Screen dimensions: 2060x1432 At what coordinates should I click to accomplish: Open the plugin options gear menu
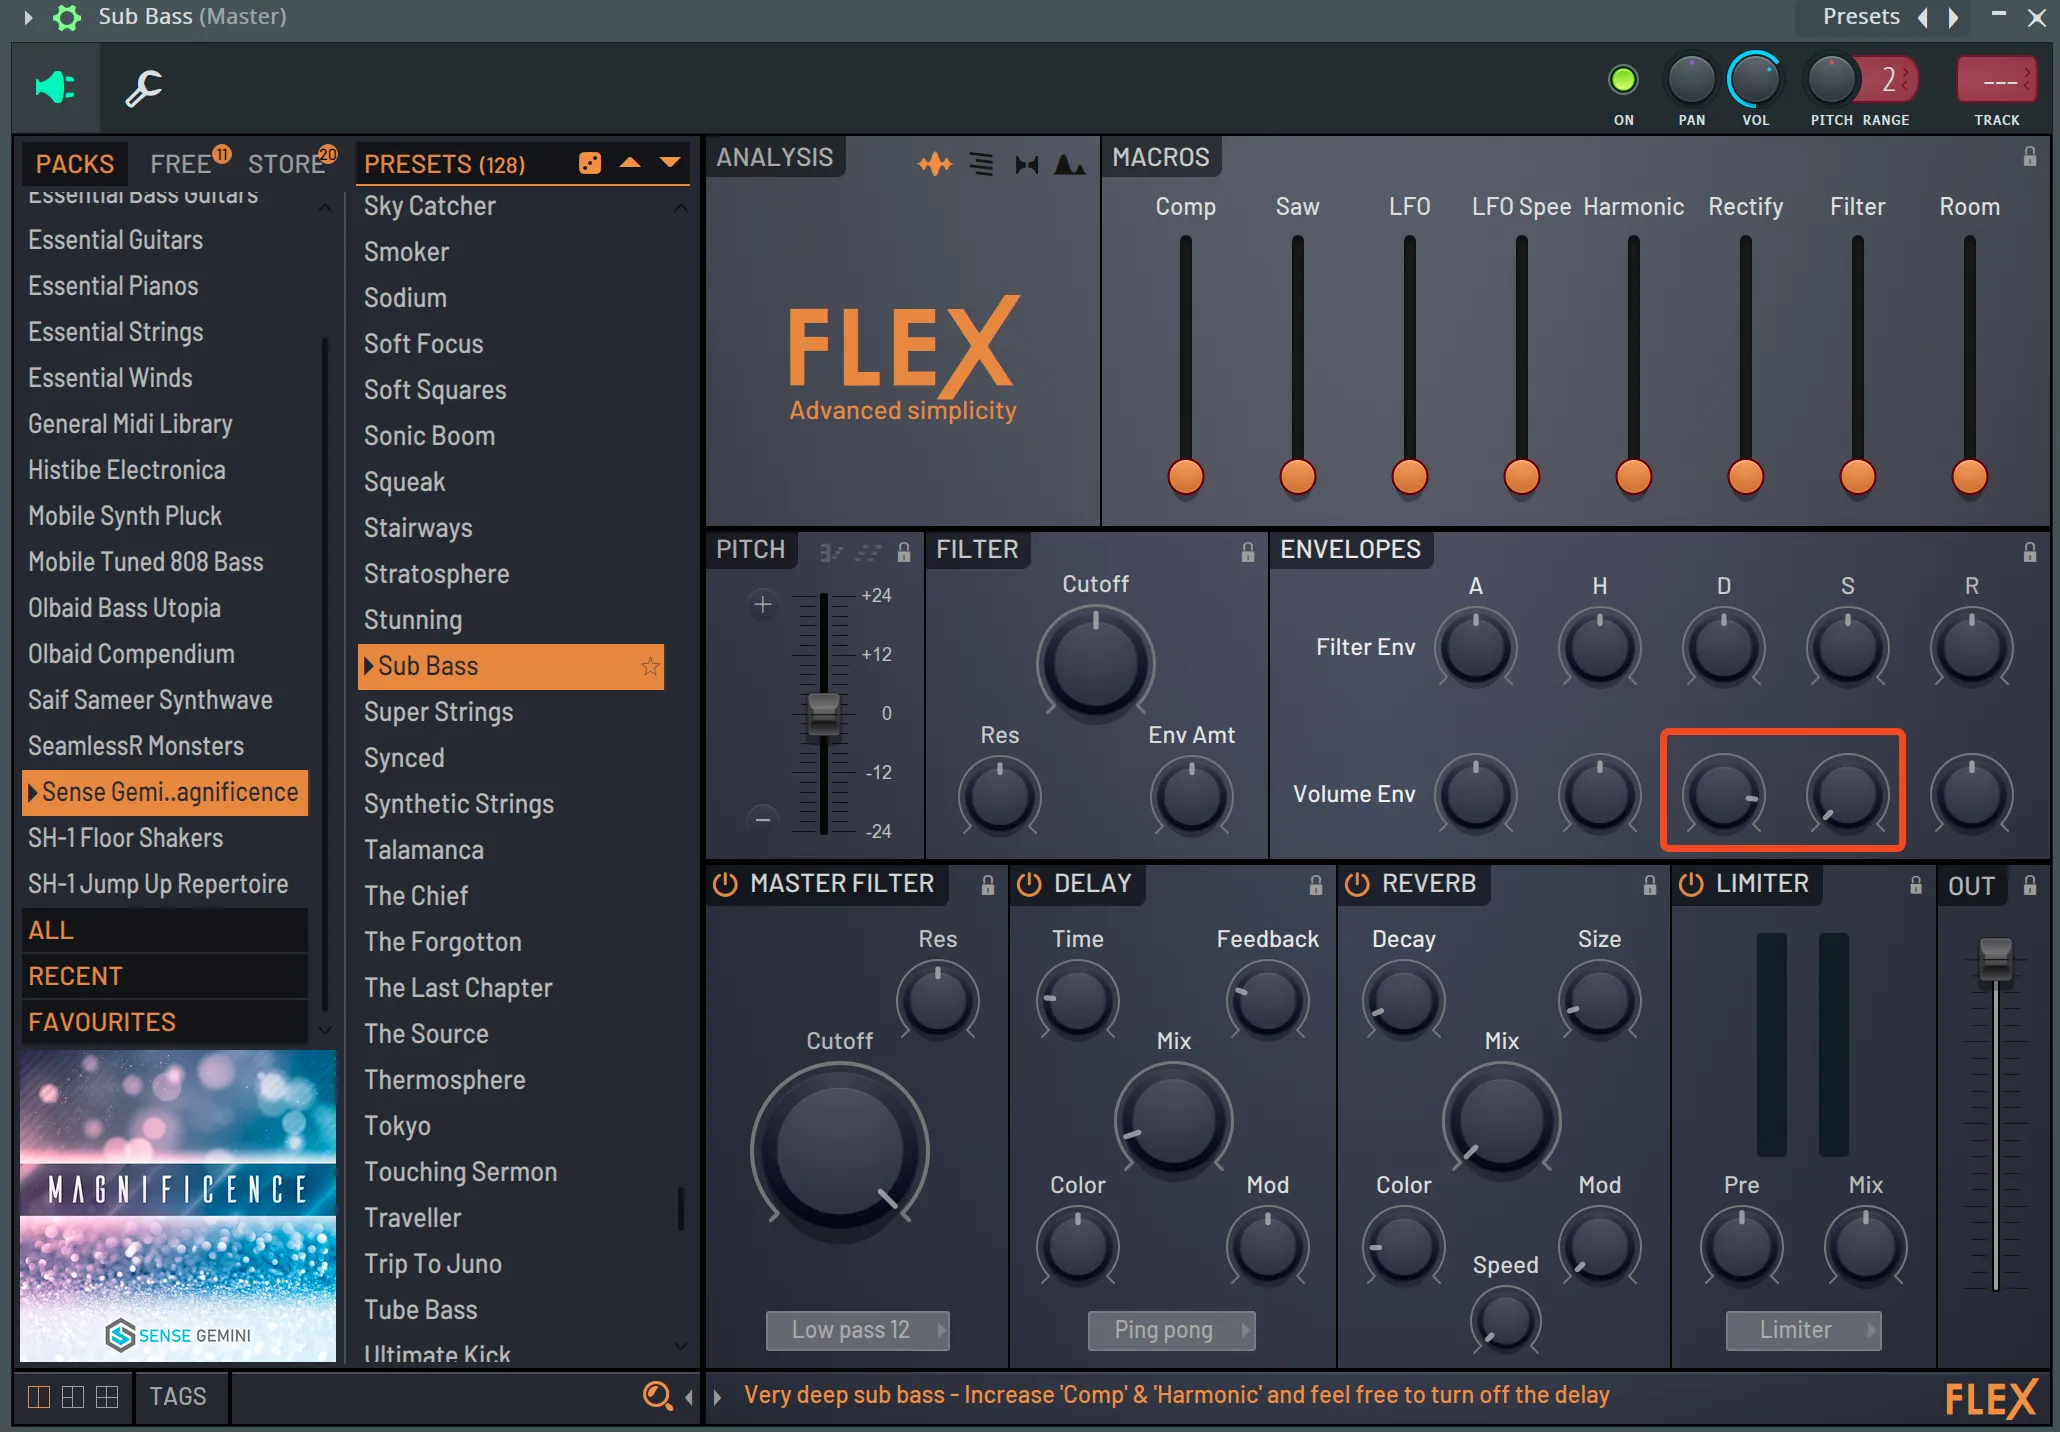point(67,17)
